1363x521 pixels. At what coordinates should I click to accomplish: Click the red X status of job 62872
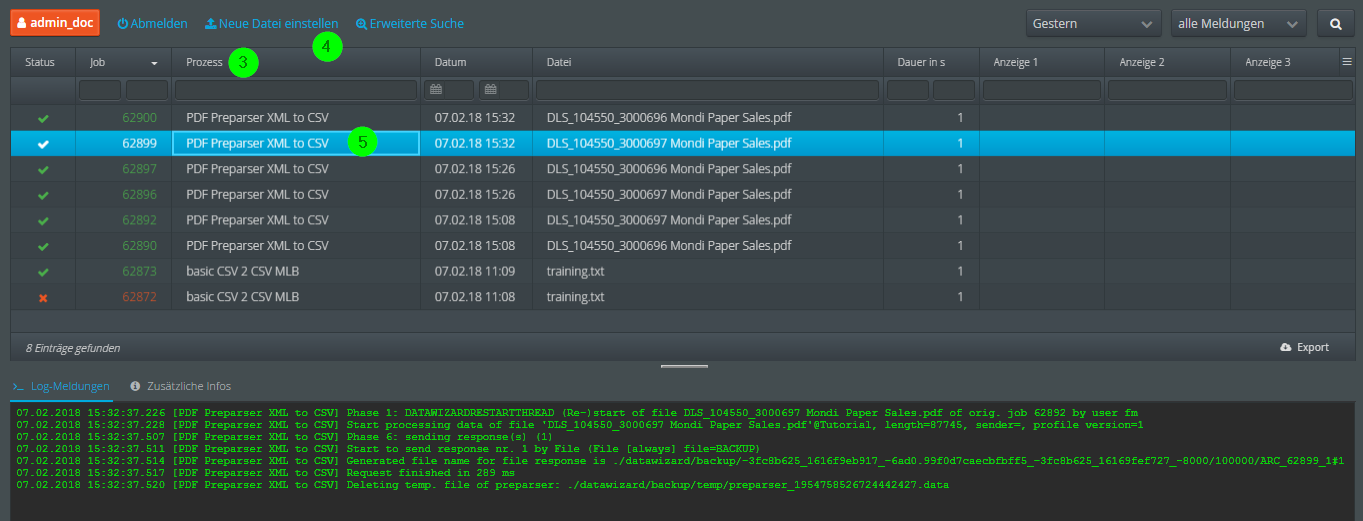[x=43, y=297]
